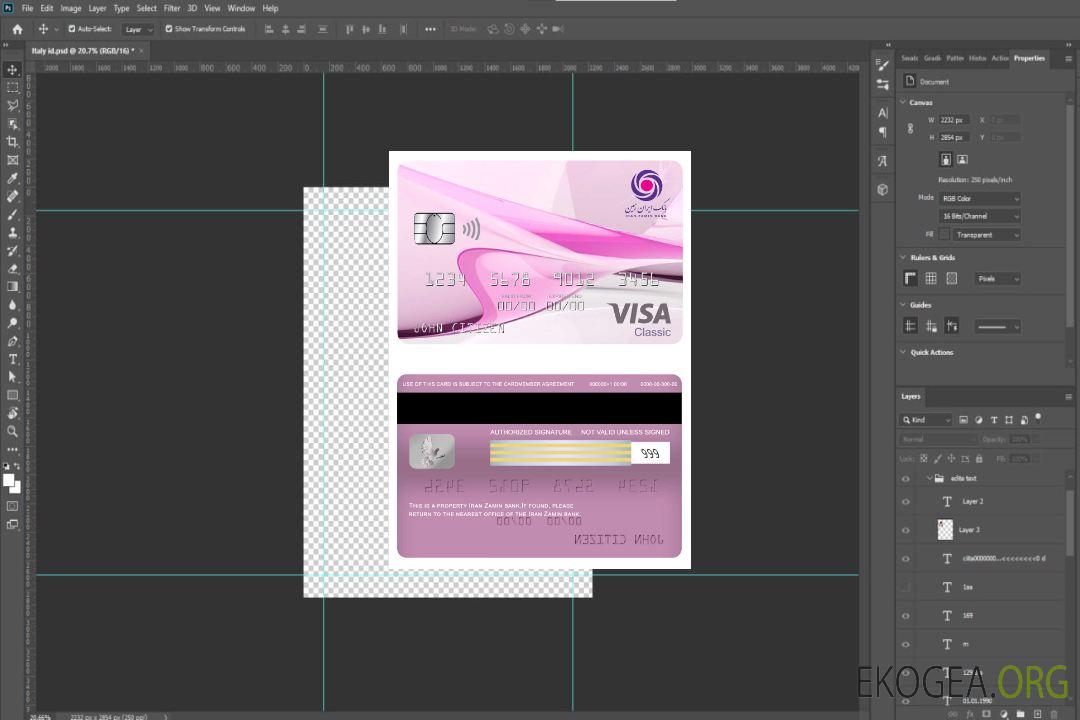
Task: Open the File menu
Action: click(x=27, y=8)
